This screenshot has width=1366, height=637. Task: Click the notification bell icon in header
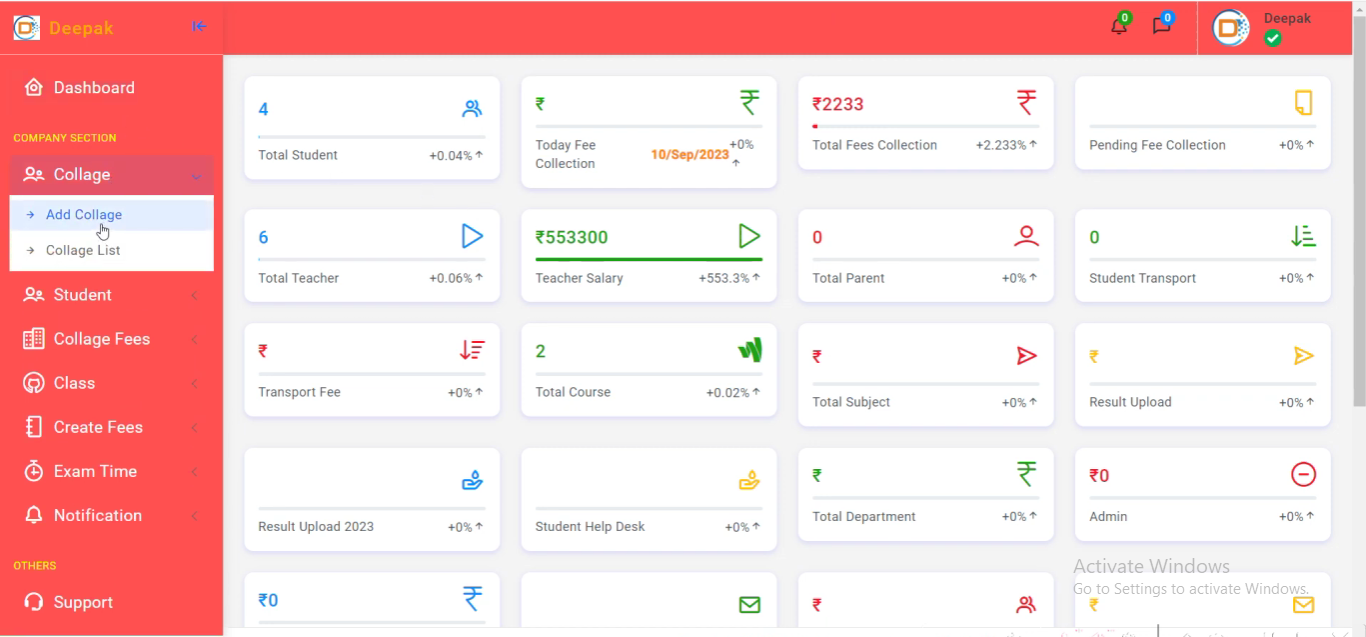[1119, 27]
